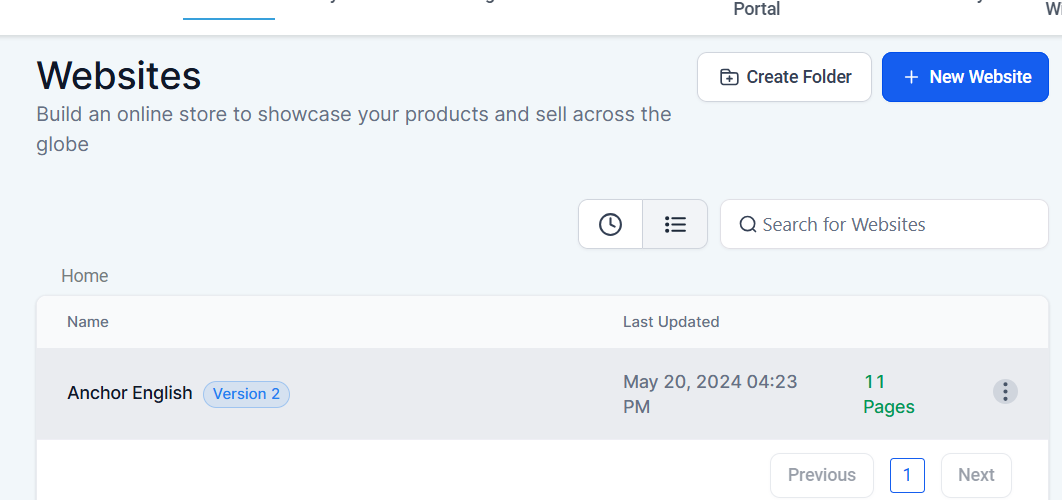Open the Anchor English website
This screenshot has width=1062, height=500.
(130, 393)
